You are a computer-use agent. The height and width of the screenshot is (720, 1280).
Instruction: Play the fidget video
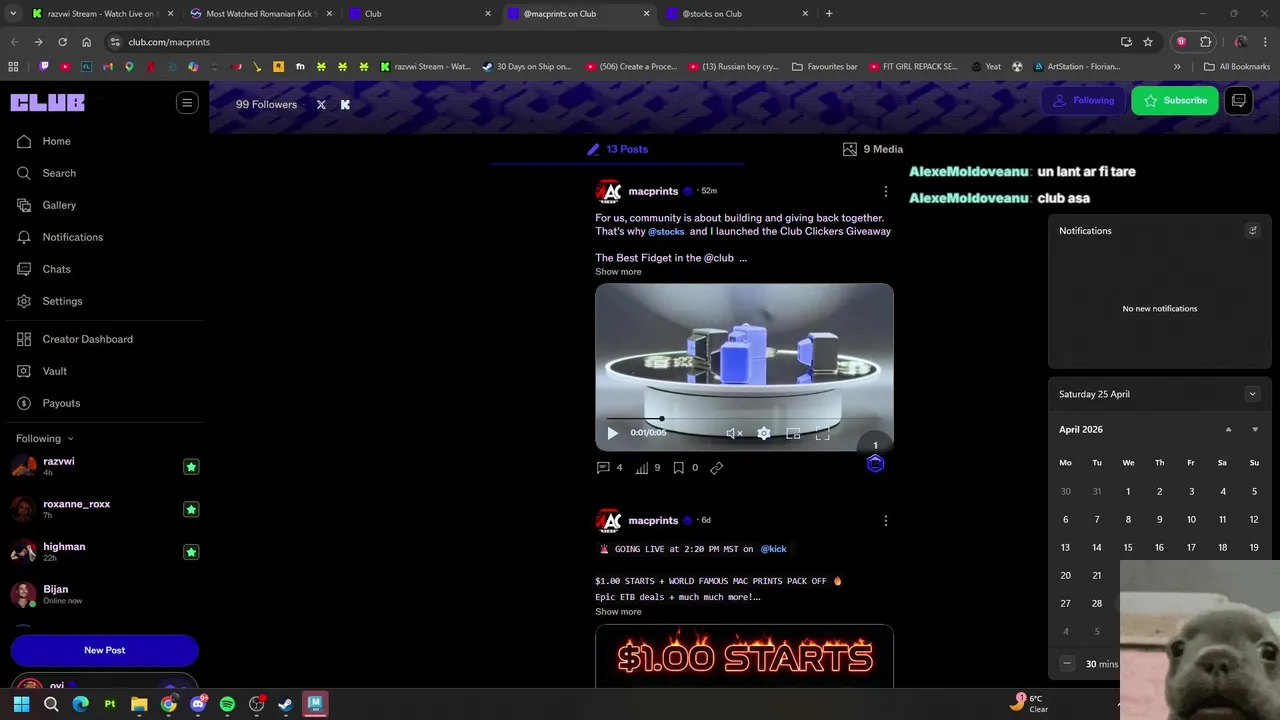point(612,433)
